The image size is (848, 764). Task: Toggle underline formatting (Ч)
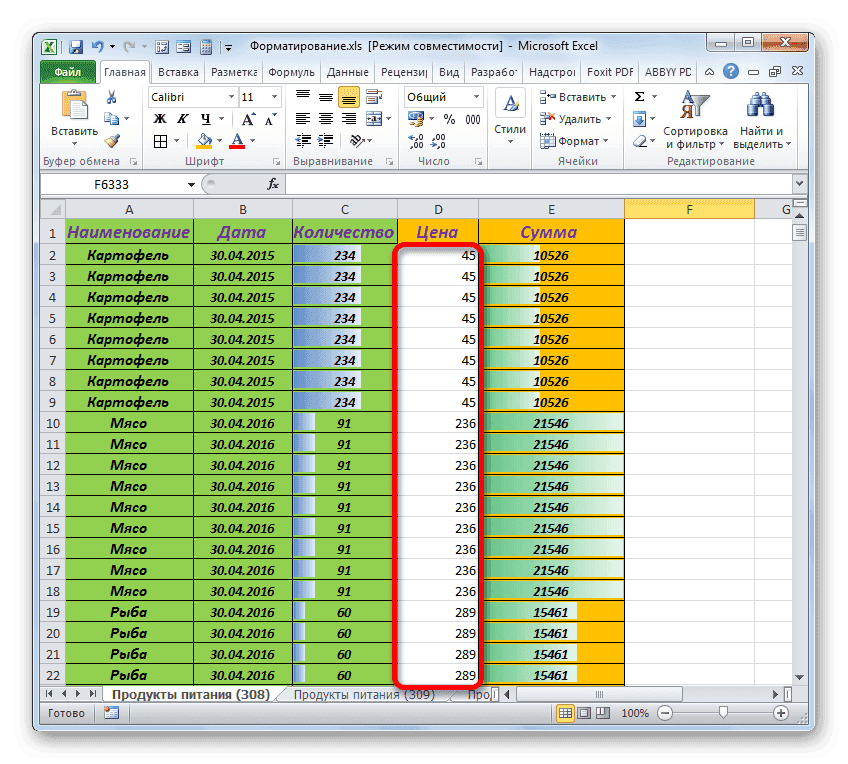click(205, 120)
